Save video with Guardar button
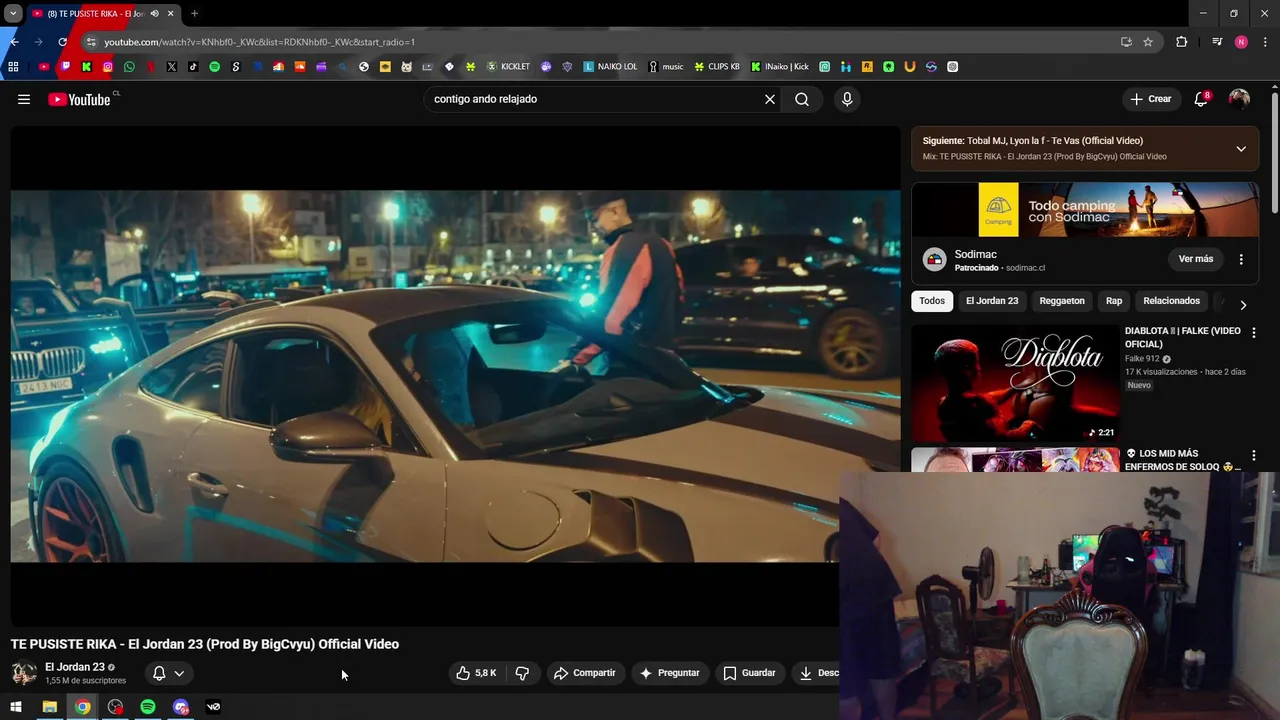Screen dimensions: 1280x720 coord(750,673)
